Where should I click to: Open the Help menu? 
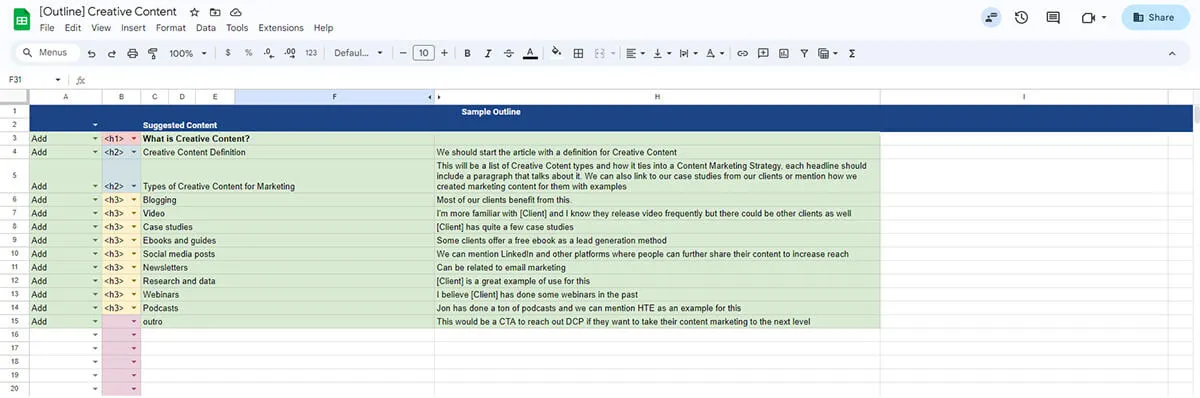coord(323,28)
